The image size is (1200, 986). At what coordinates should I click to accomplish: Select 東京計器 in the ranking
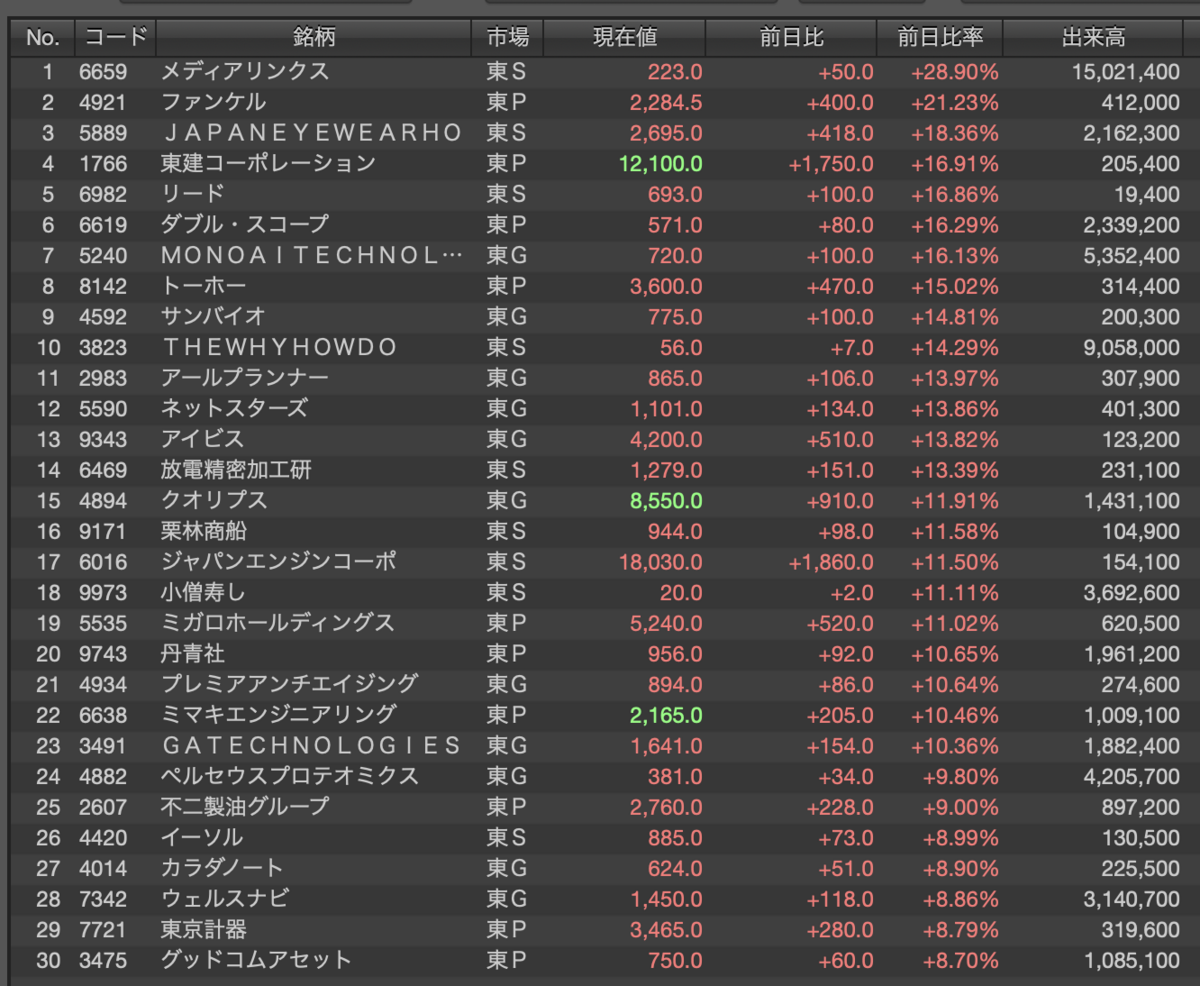click(203, 929)
